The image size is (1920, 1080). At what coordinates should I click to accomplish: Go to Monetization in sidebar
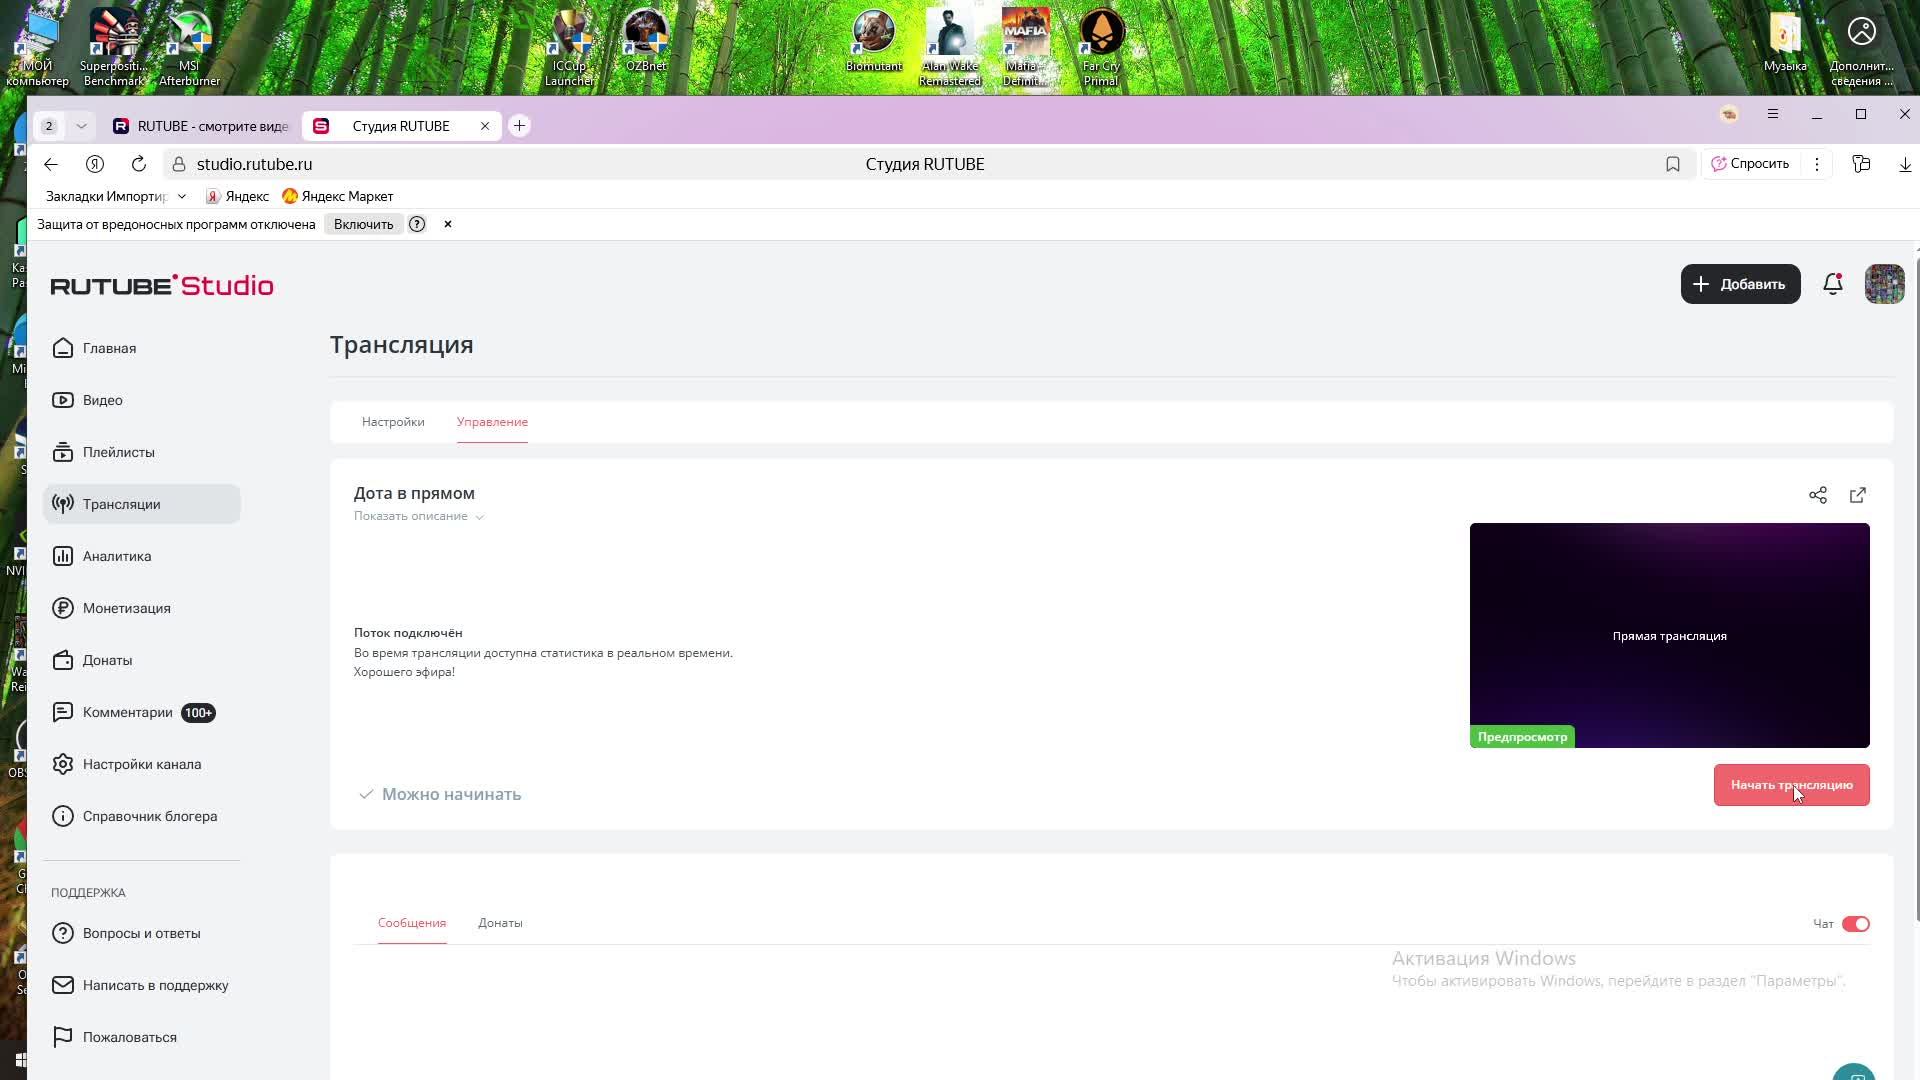tap(126, 608)
